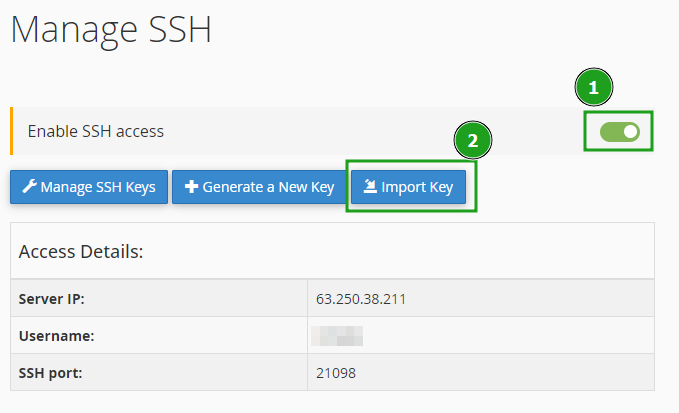This screenshot has width=679, height=413.
Task: Click the green step 2 badge
Action: [x=472, y=140]
